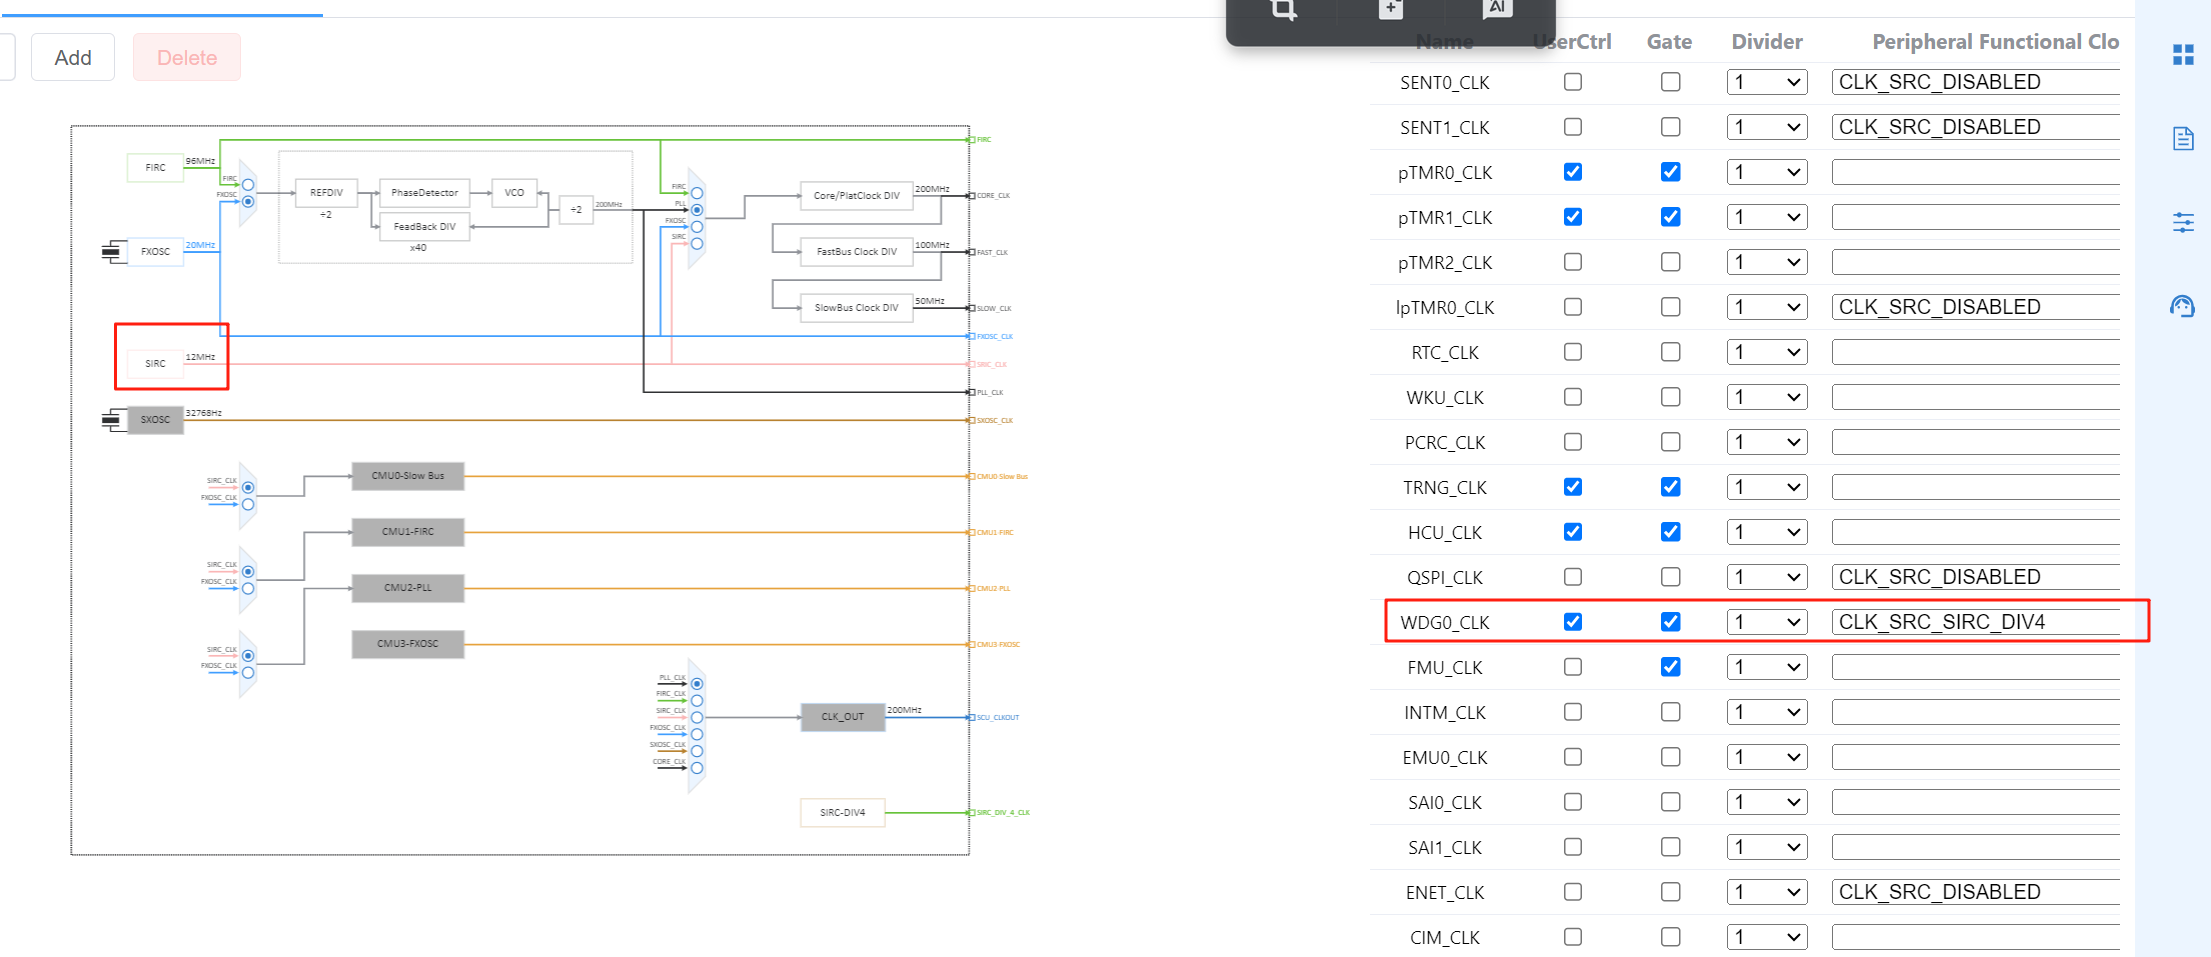
Task: Click the FeadBack DIV block
Action: (424, 227)
